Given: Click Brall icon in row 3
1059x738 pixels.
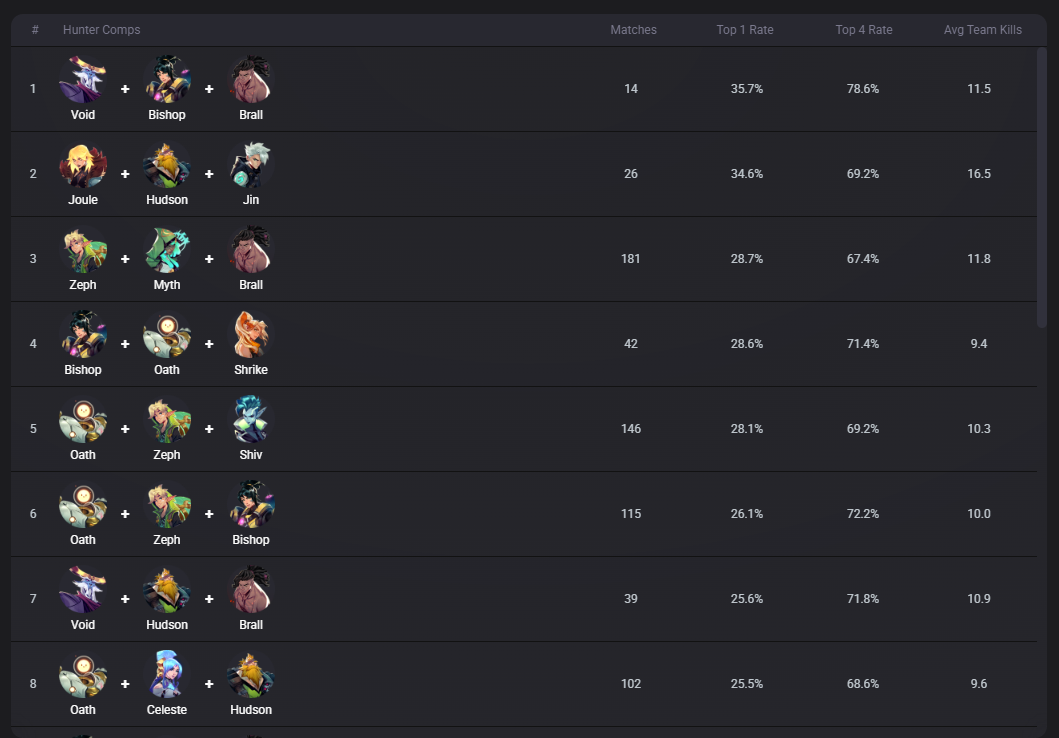Looking at the screenshot, I should pyautogui.click(x=251, y=250).
